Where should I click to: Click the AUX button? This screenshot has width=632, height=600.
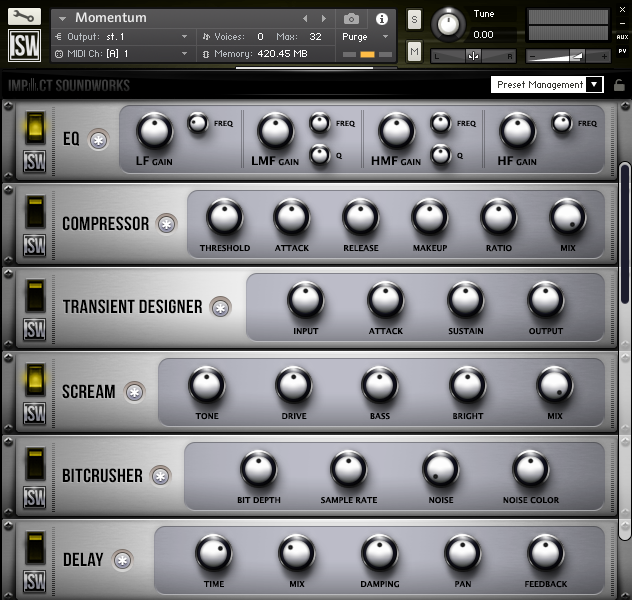click(x=622, y=37)
